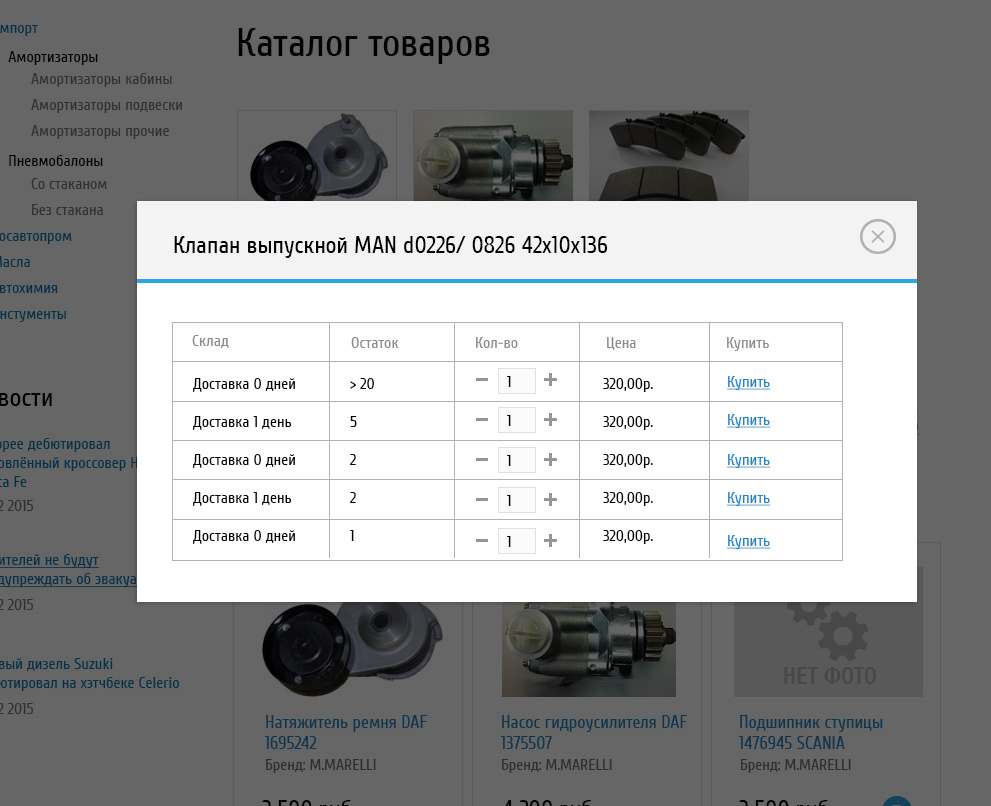Select the Со стаканом subcategory

pos(69,184)
